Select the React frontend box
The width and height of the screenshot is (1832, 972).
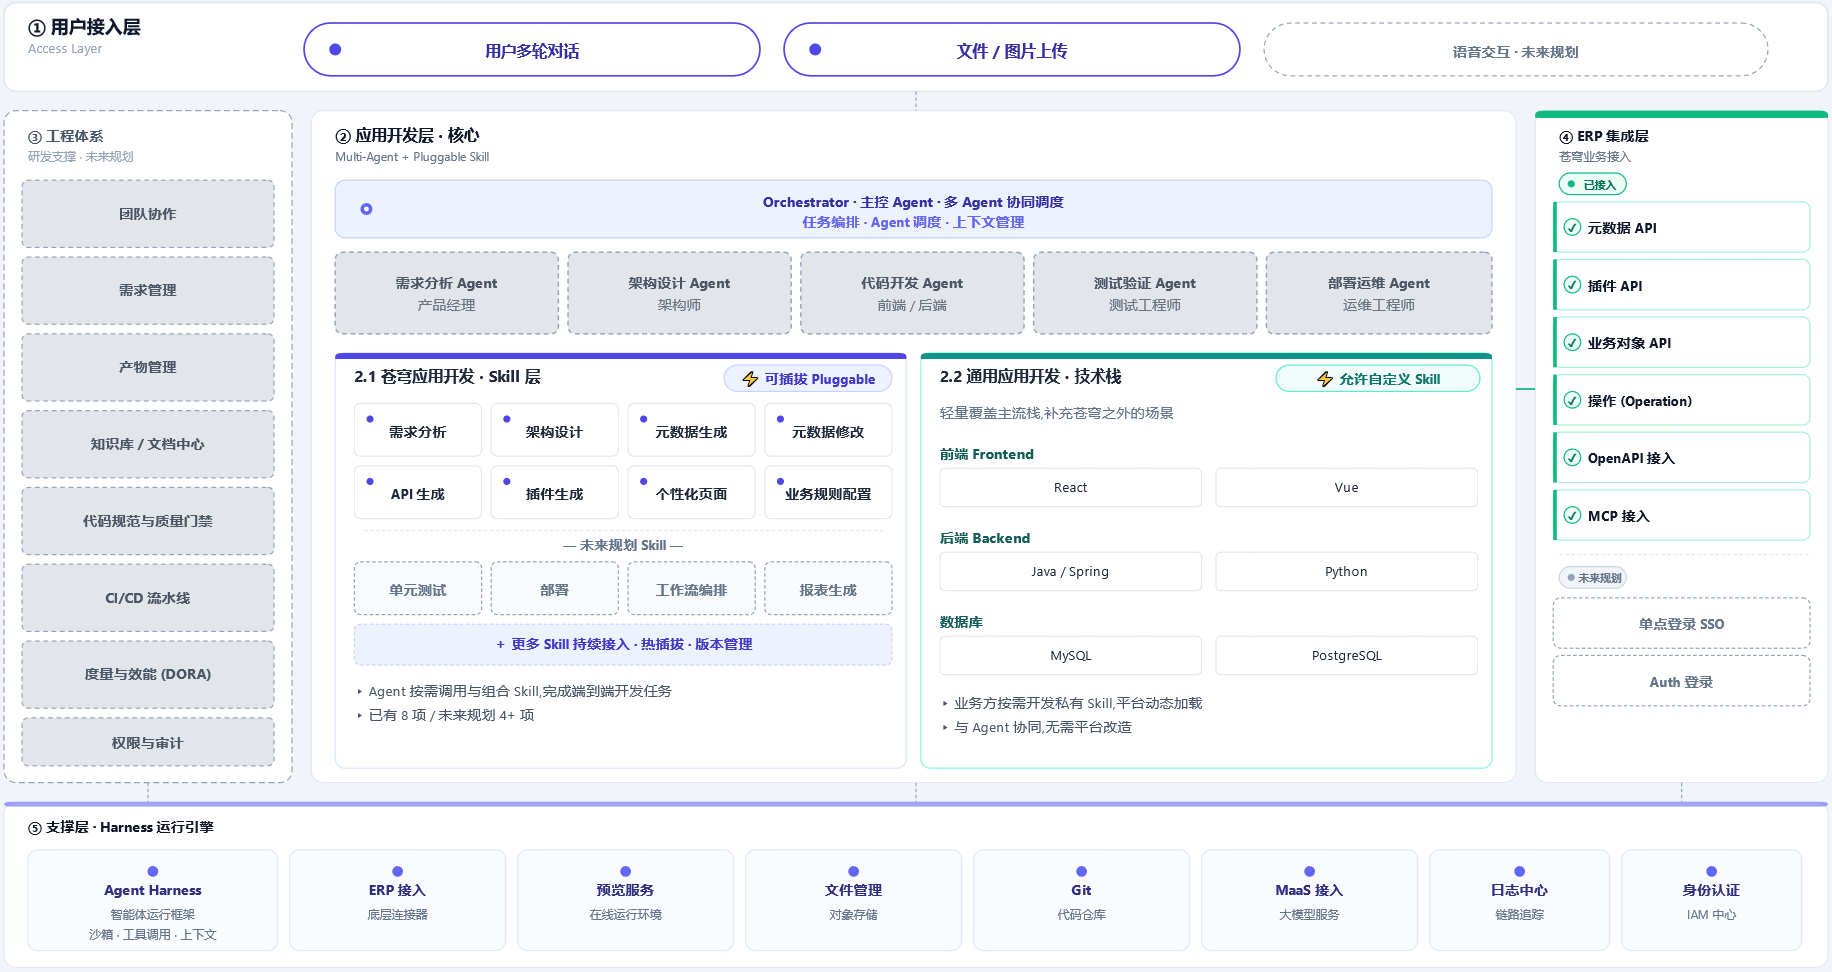(1071, 488)
